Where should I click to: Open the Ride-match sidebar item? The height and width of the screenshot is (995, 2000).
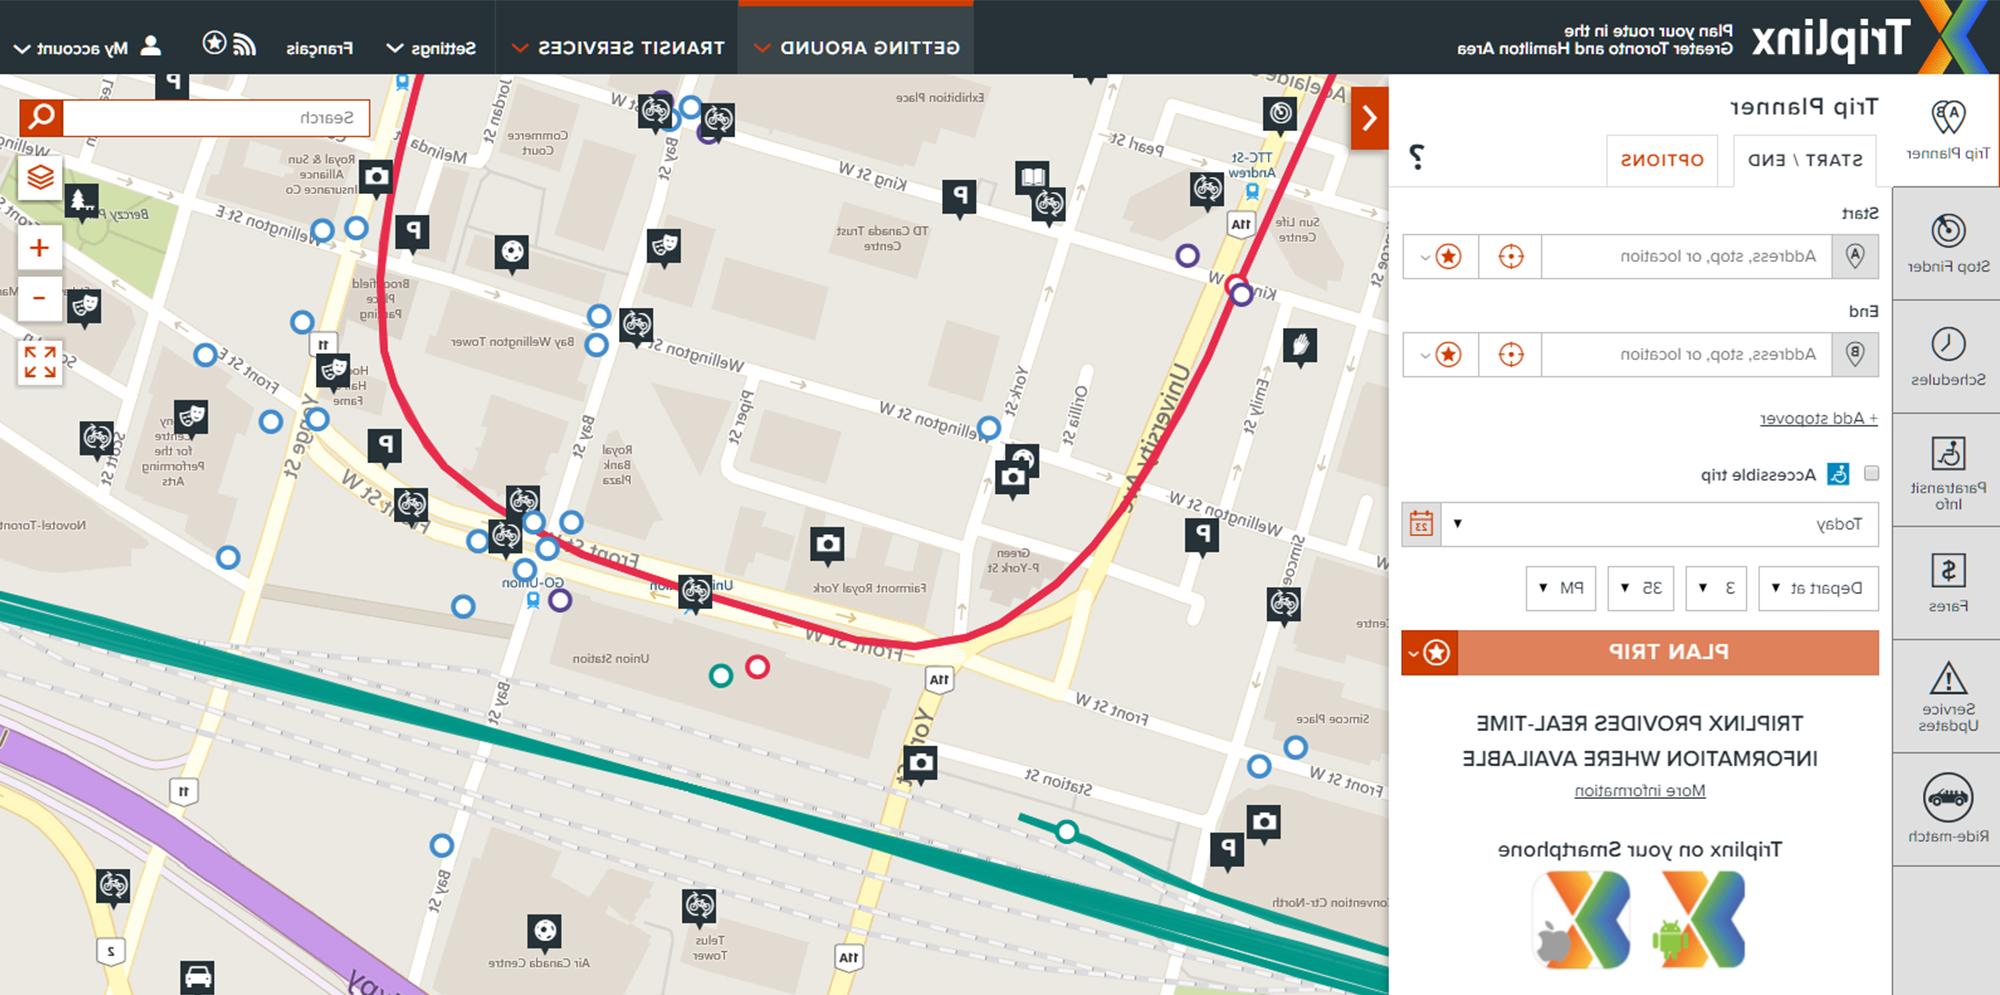coord(1947,808)
